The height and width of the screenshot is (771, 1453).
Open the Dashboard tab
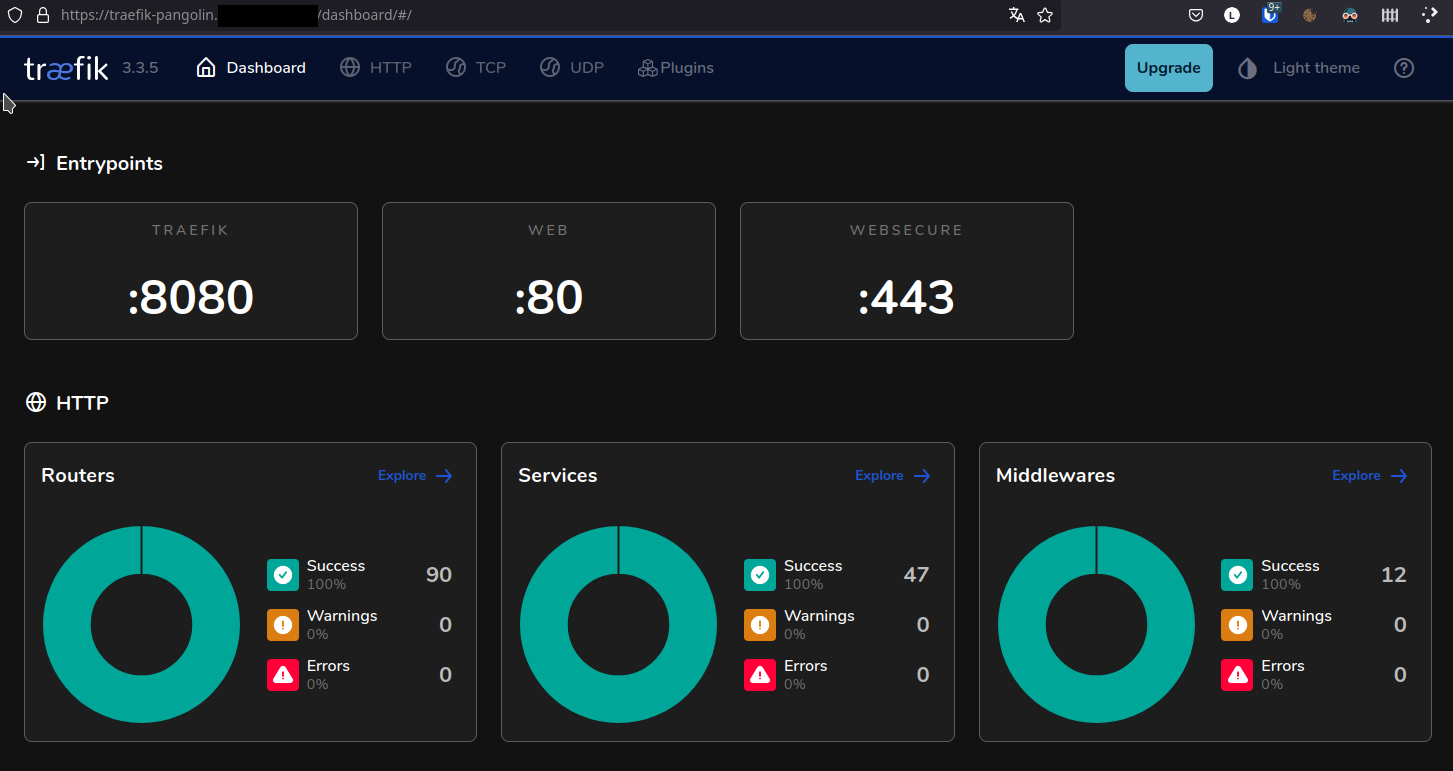coord(251,68)
